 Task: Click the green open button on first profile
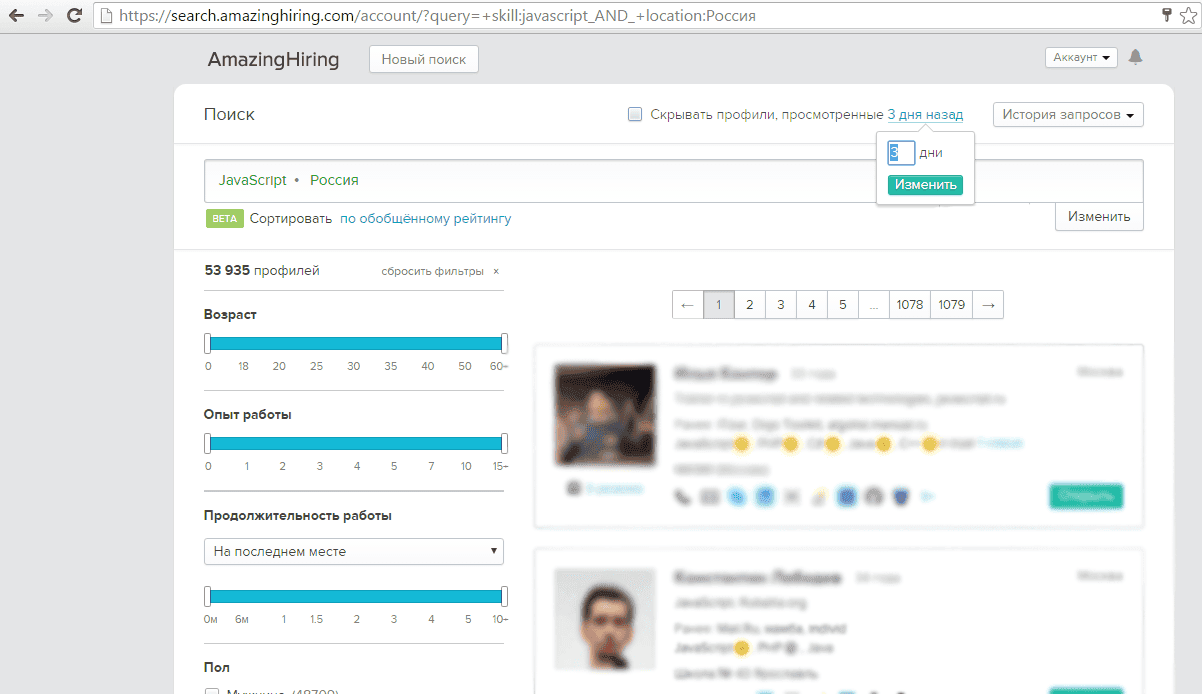point(1086,496)
